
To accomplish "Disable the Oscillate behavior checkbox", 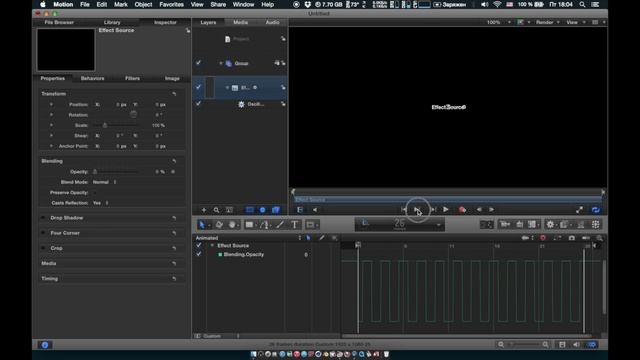I will (198, 104).
